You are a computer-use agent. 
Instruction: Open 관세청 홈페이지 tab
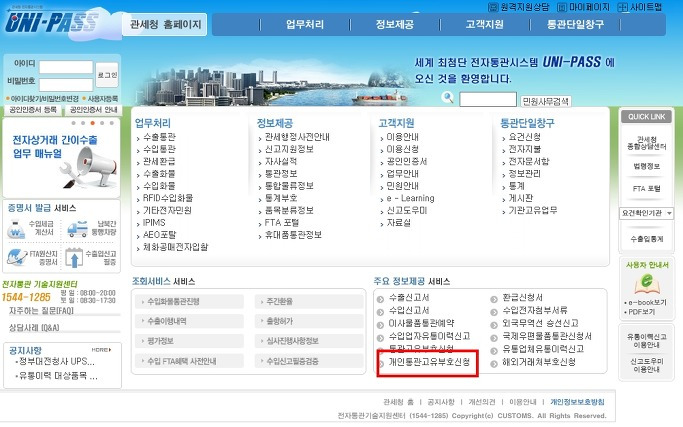[165, 24]
